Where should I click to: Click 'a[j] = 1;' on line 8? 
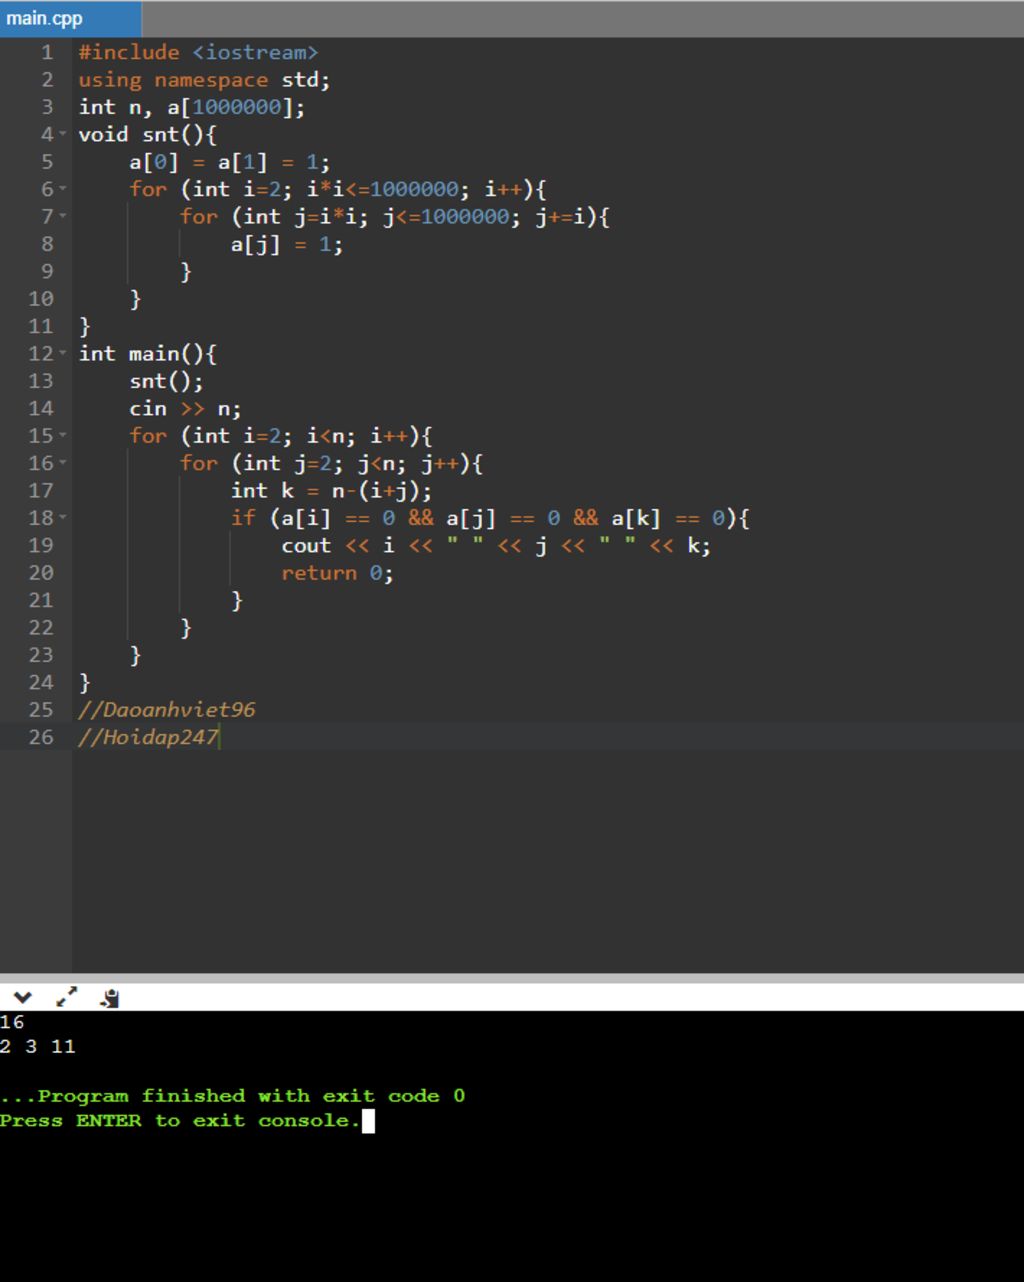point(287,244)
